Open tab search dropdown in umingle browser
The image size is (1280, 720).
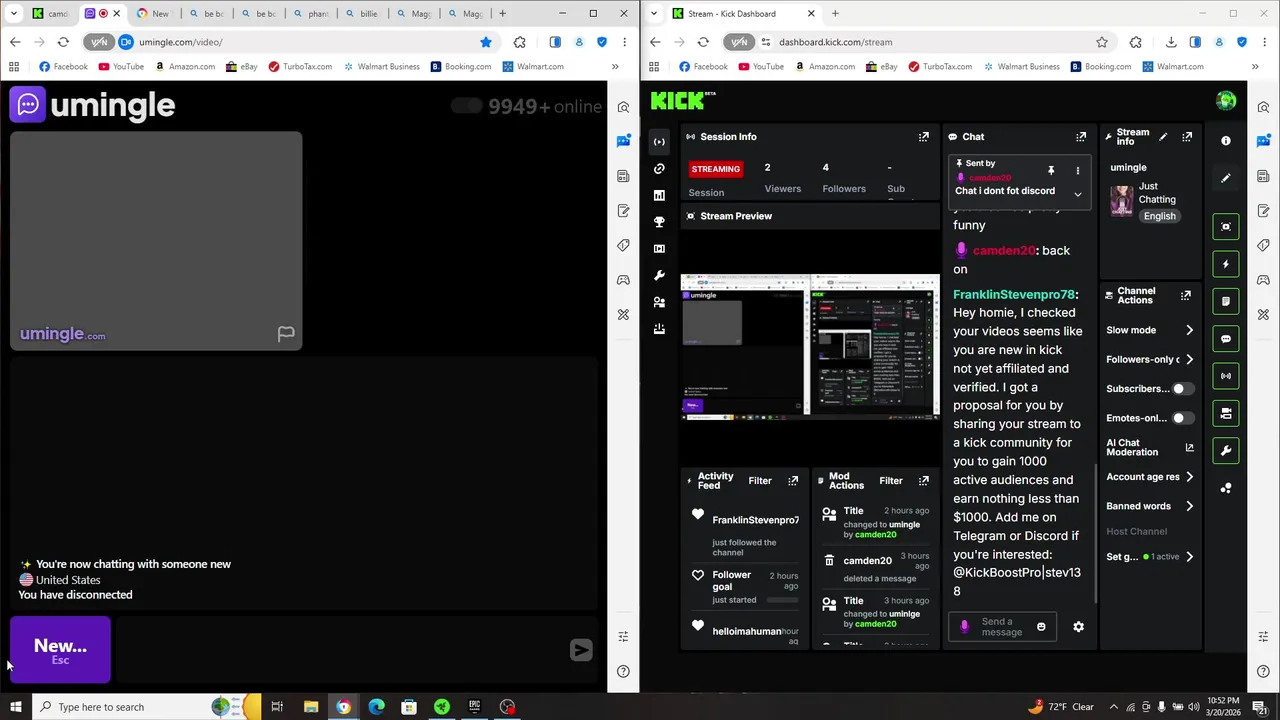coord(14,14)
